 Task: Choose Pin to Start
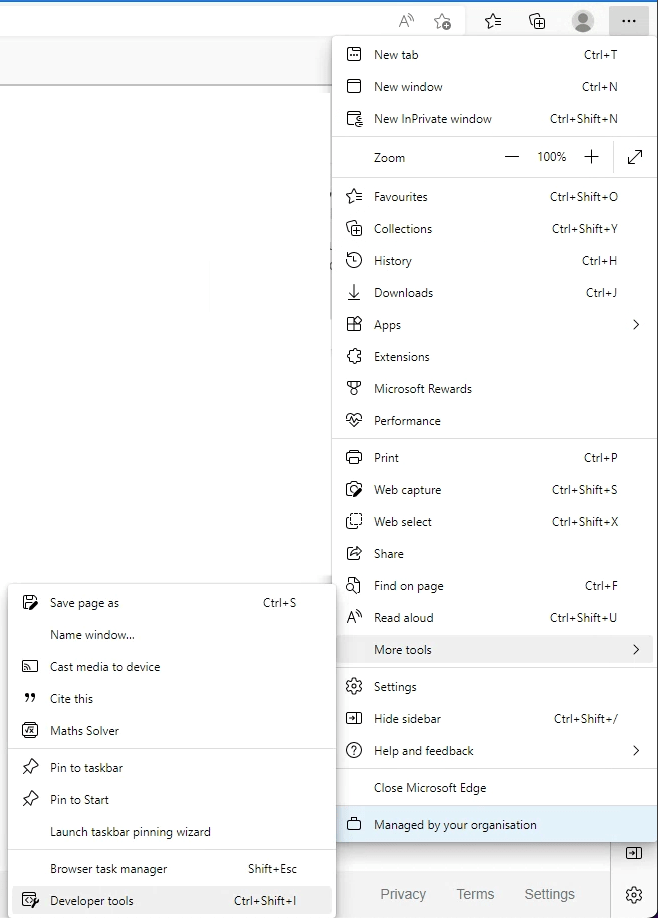pyautogui.click(x=172, y=800)
